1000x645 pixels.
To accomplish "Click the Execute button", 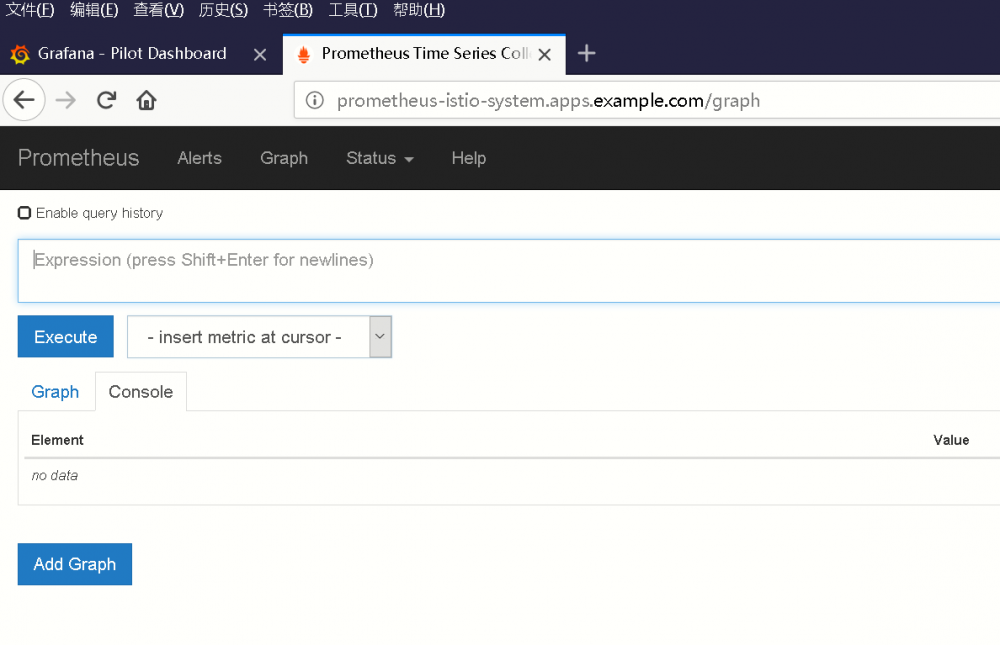I will 65,337.
